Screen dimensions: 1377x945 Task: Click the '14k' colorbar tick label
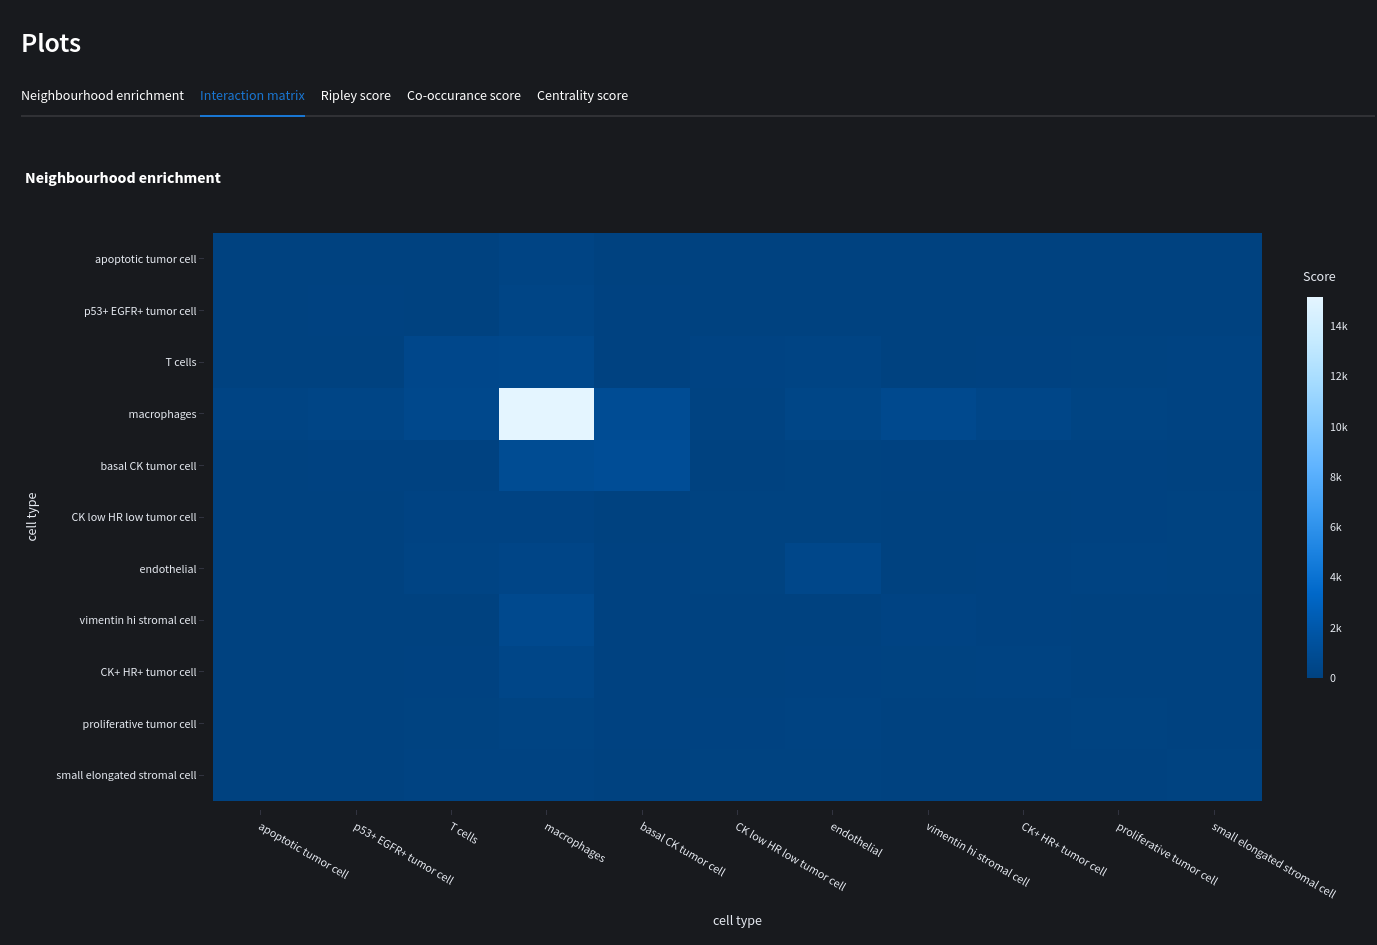click(x=1339, y=326)
